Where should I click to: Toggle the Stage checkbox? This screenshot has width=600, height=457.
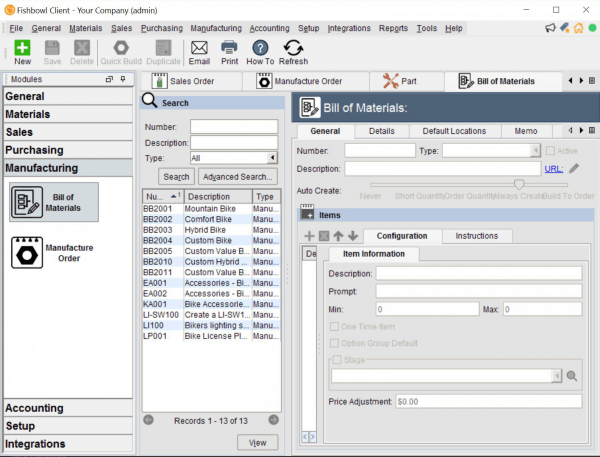click(x=337, y=360)
